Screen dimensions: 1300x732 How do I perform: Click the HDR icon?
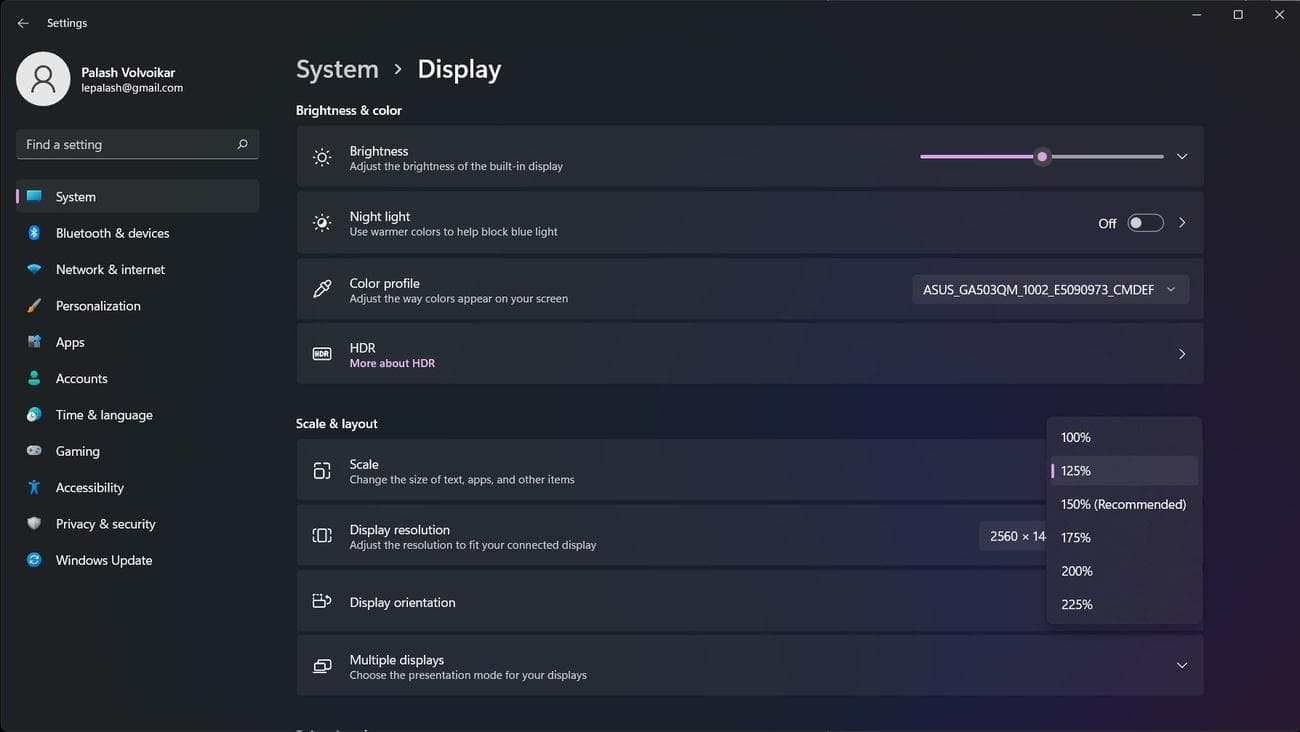tap(321, 353)
